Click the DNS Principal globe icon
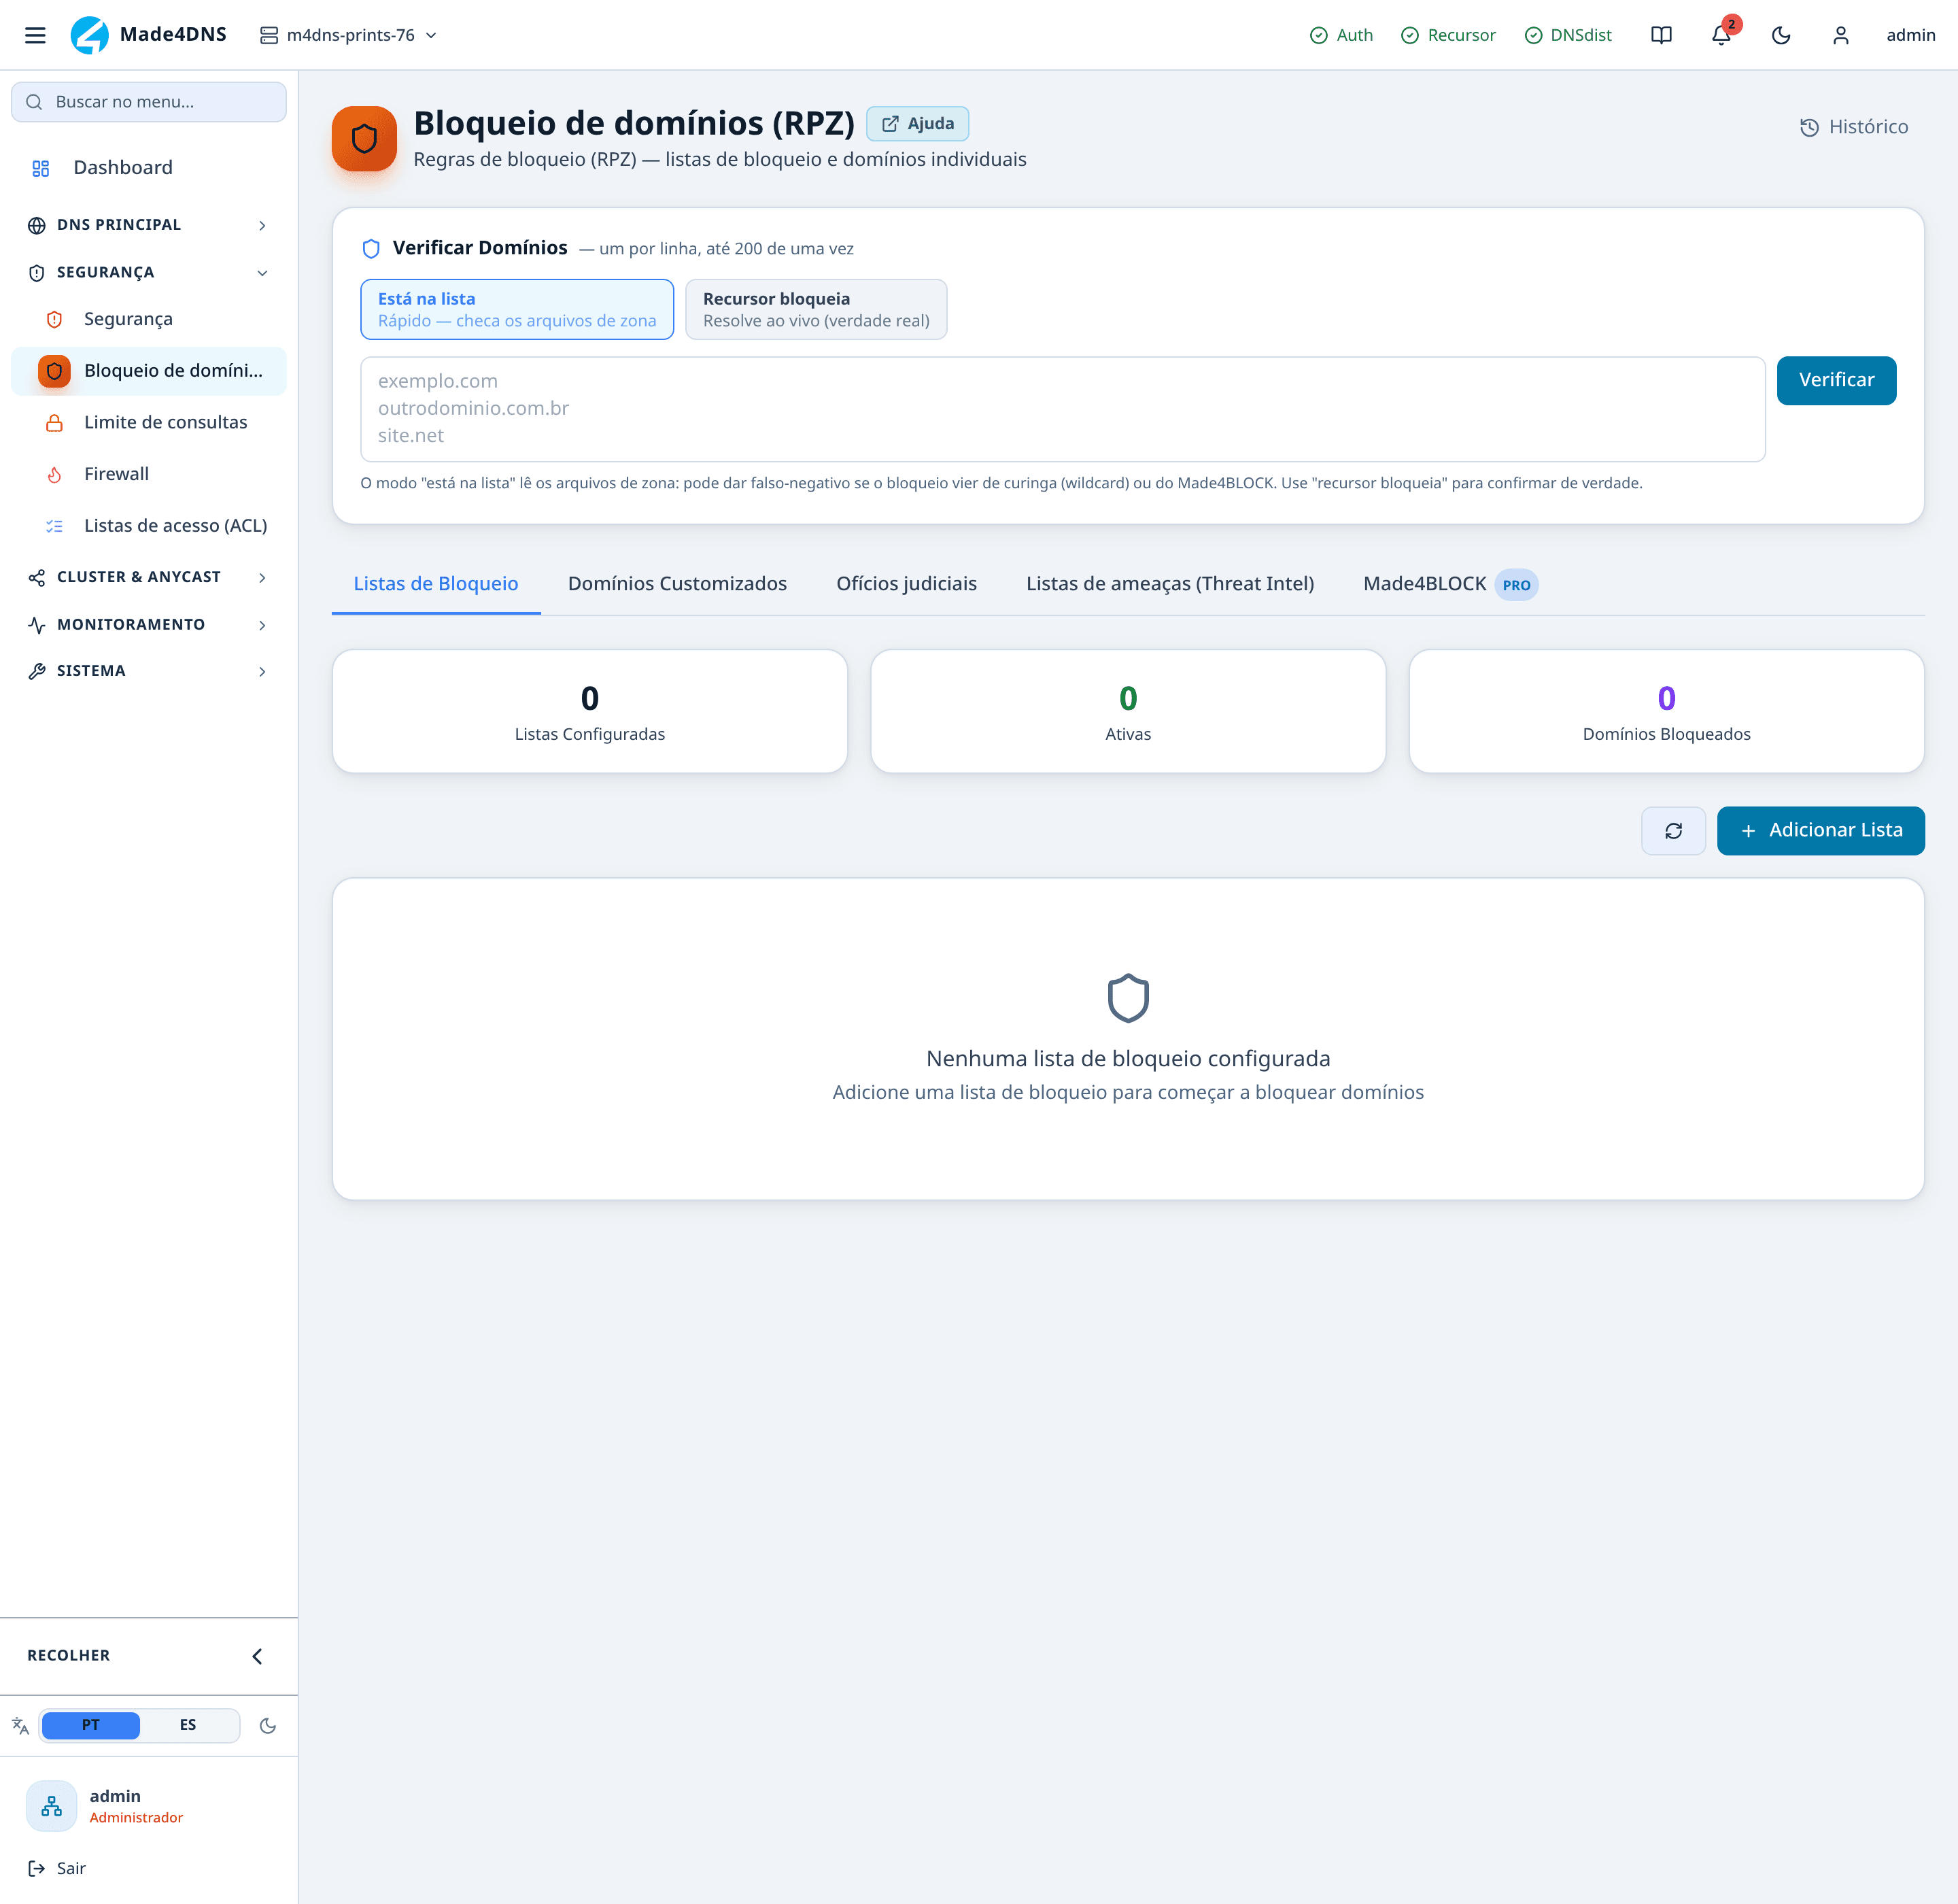Viewport: 1958px width, 1904px height. pos(37,225)
